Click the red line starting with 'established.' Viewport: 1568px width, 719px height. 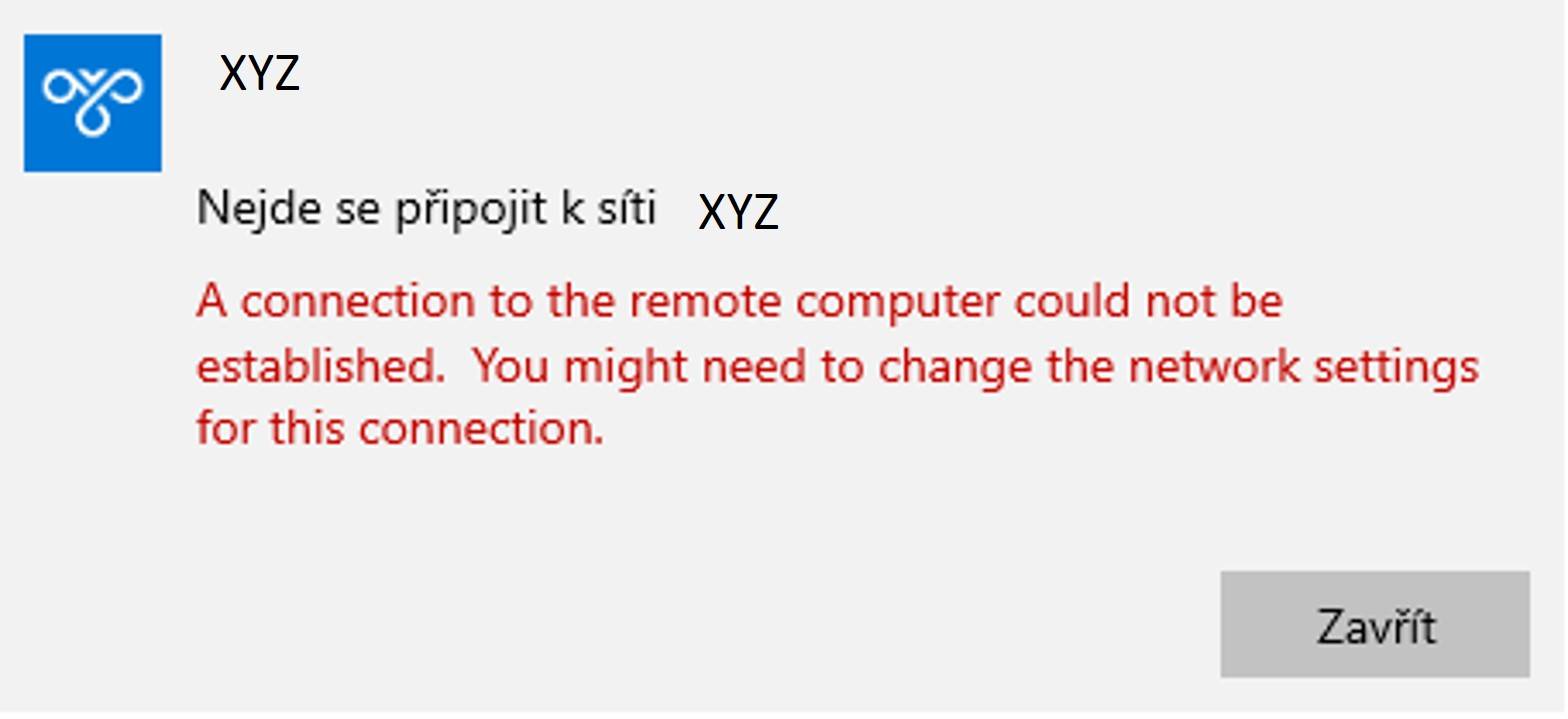pyautogui.click(x=838, y=366)
